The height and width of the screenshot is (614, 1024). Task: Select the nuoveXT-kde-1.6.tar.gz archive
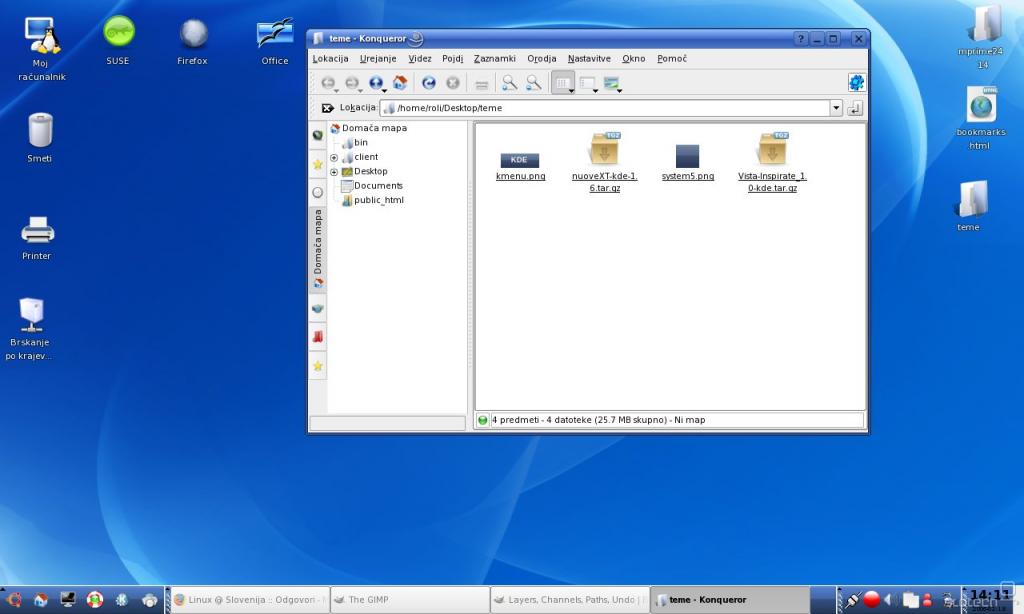[604, 163]
